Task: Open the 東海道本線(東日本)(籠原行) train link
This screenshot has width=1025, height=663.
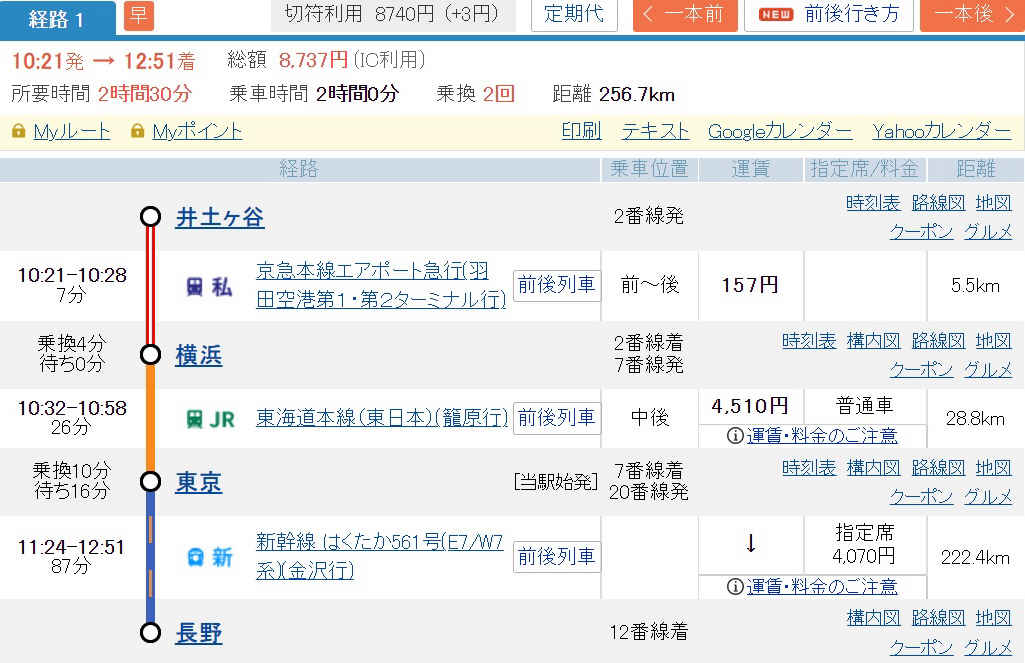Action: point(382,418)
